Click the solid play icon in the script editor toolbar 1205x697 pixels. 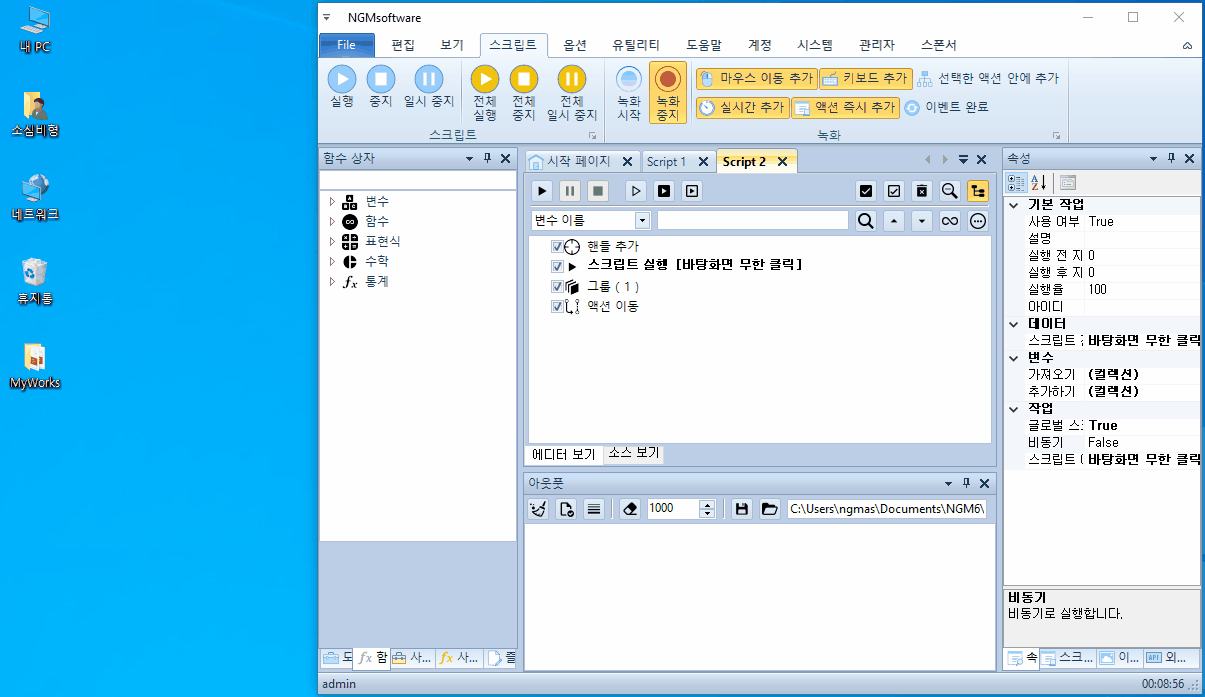tap(541, 190)
